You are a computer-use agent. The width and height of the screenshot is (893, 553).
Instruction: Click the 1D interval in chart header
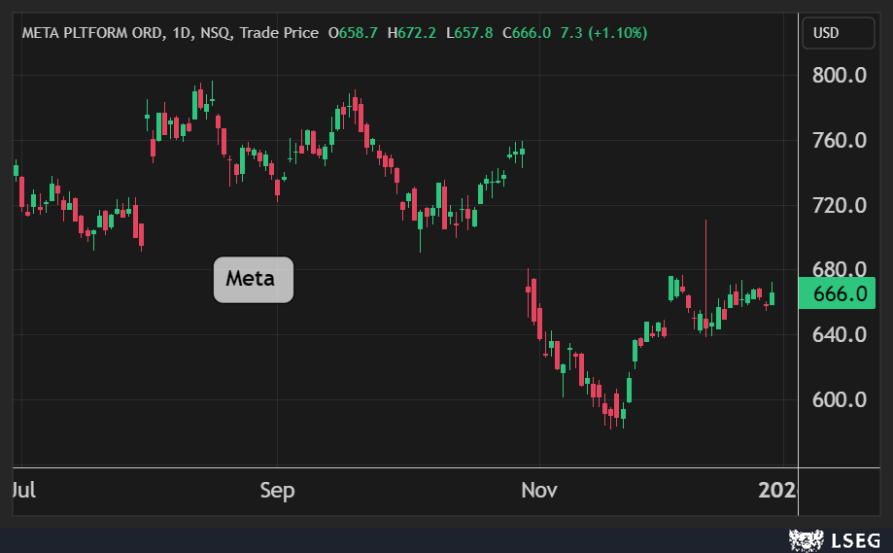click(x=180, y=33)
